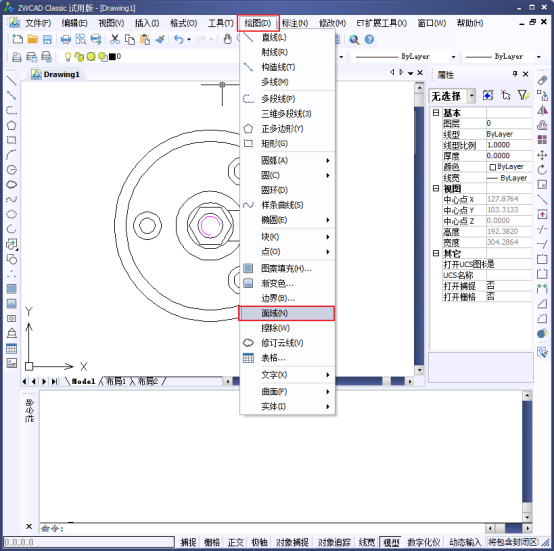Expand the 圆弧(A) submenu

click(287, 160)
